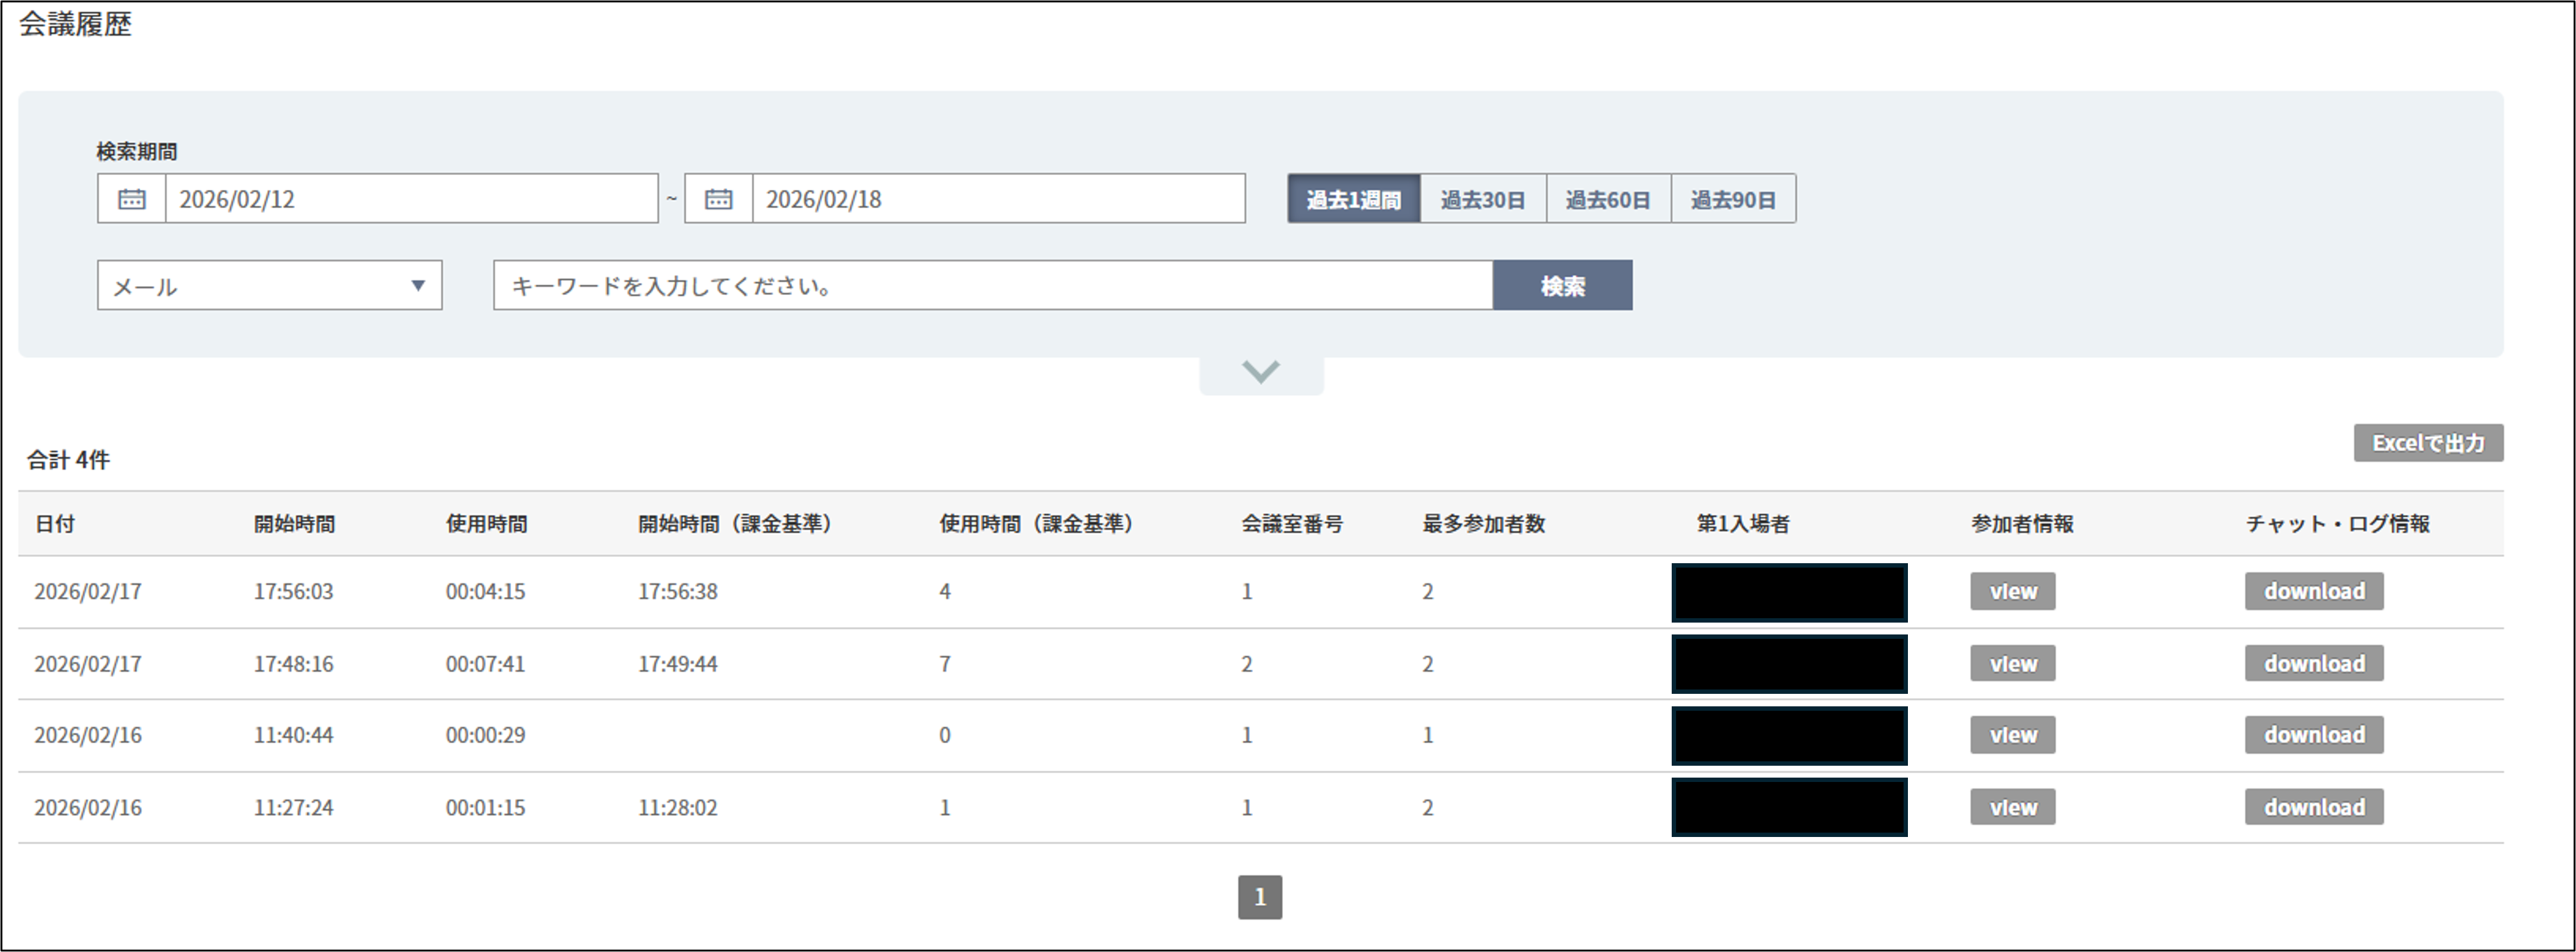Select the 過去90日 period option

click(x=1732, y=199)
